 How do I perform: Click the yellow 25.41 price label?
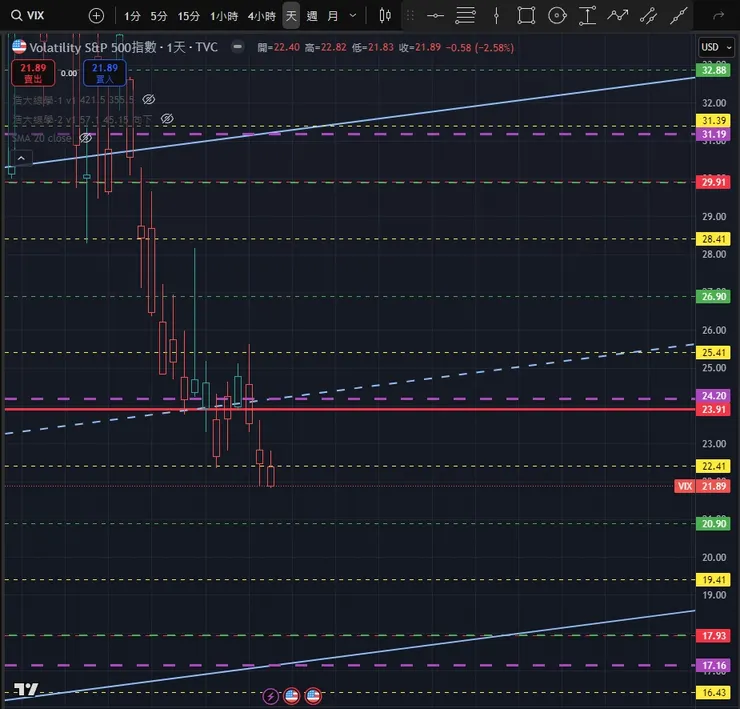pos(714,353)
